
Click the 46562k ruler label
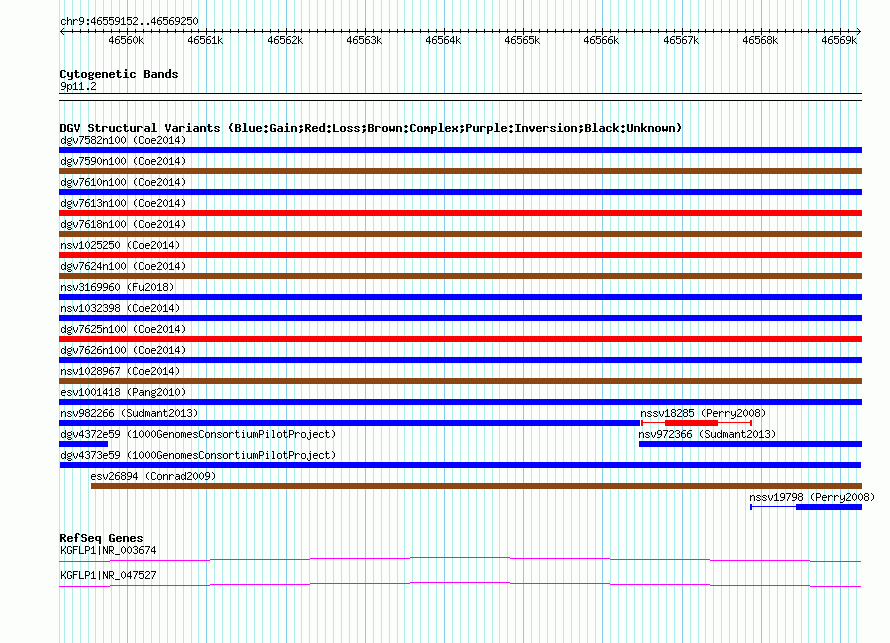pyautogui.click(x=285, y=40)
